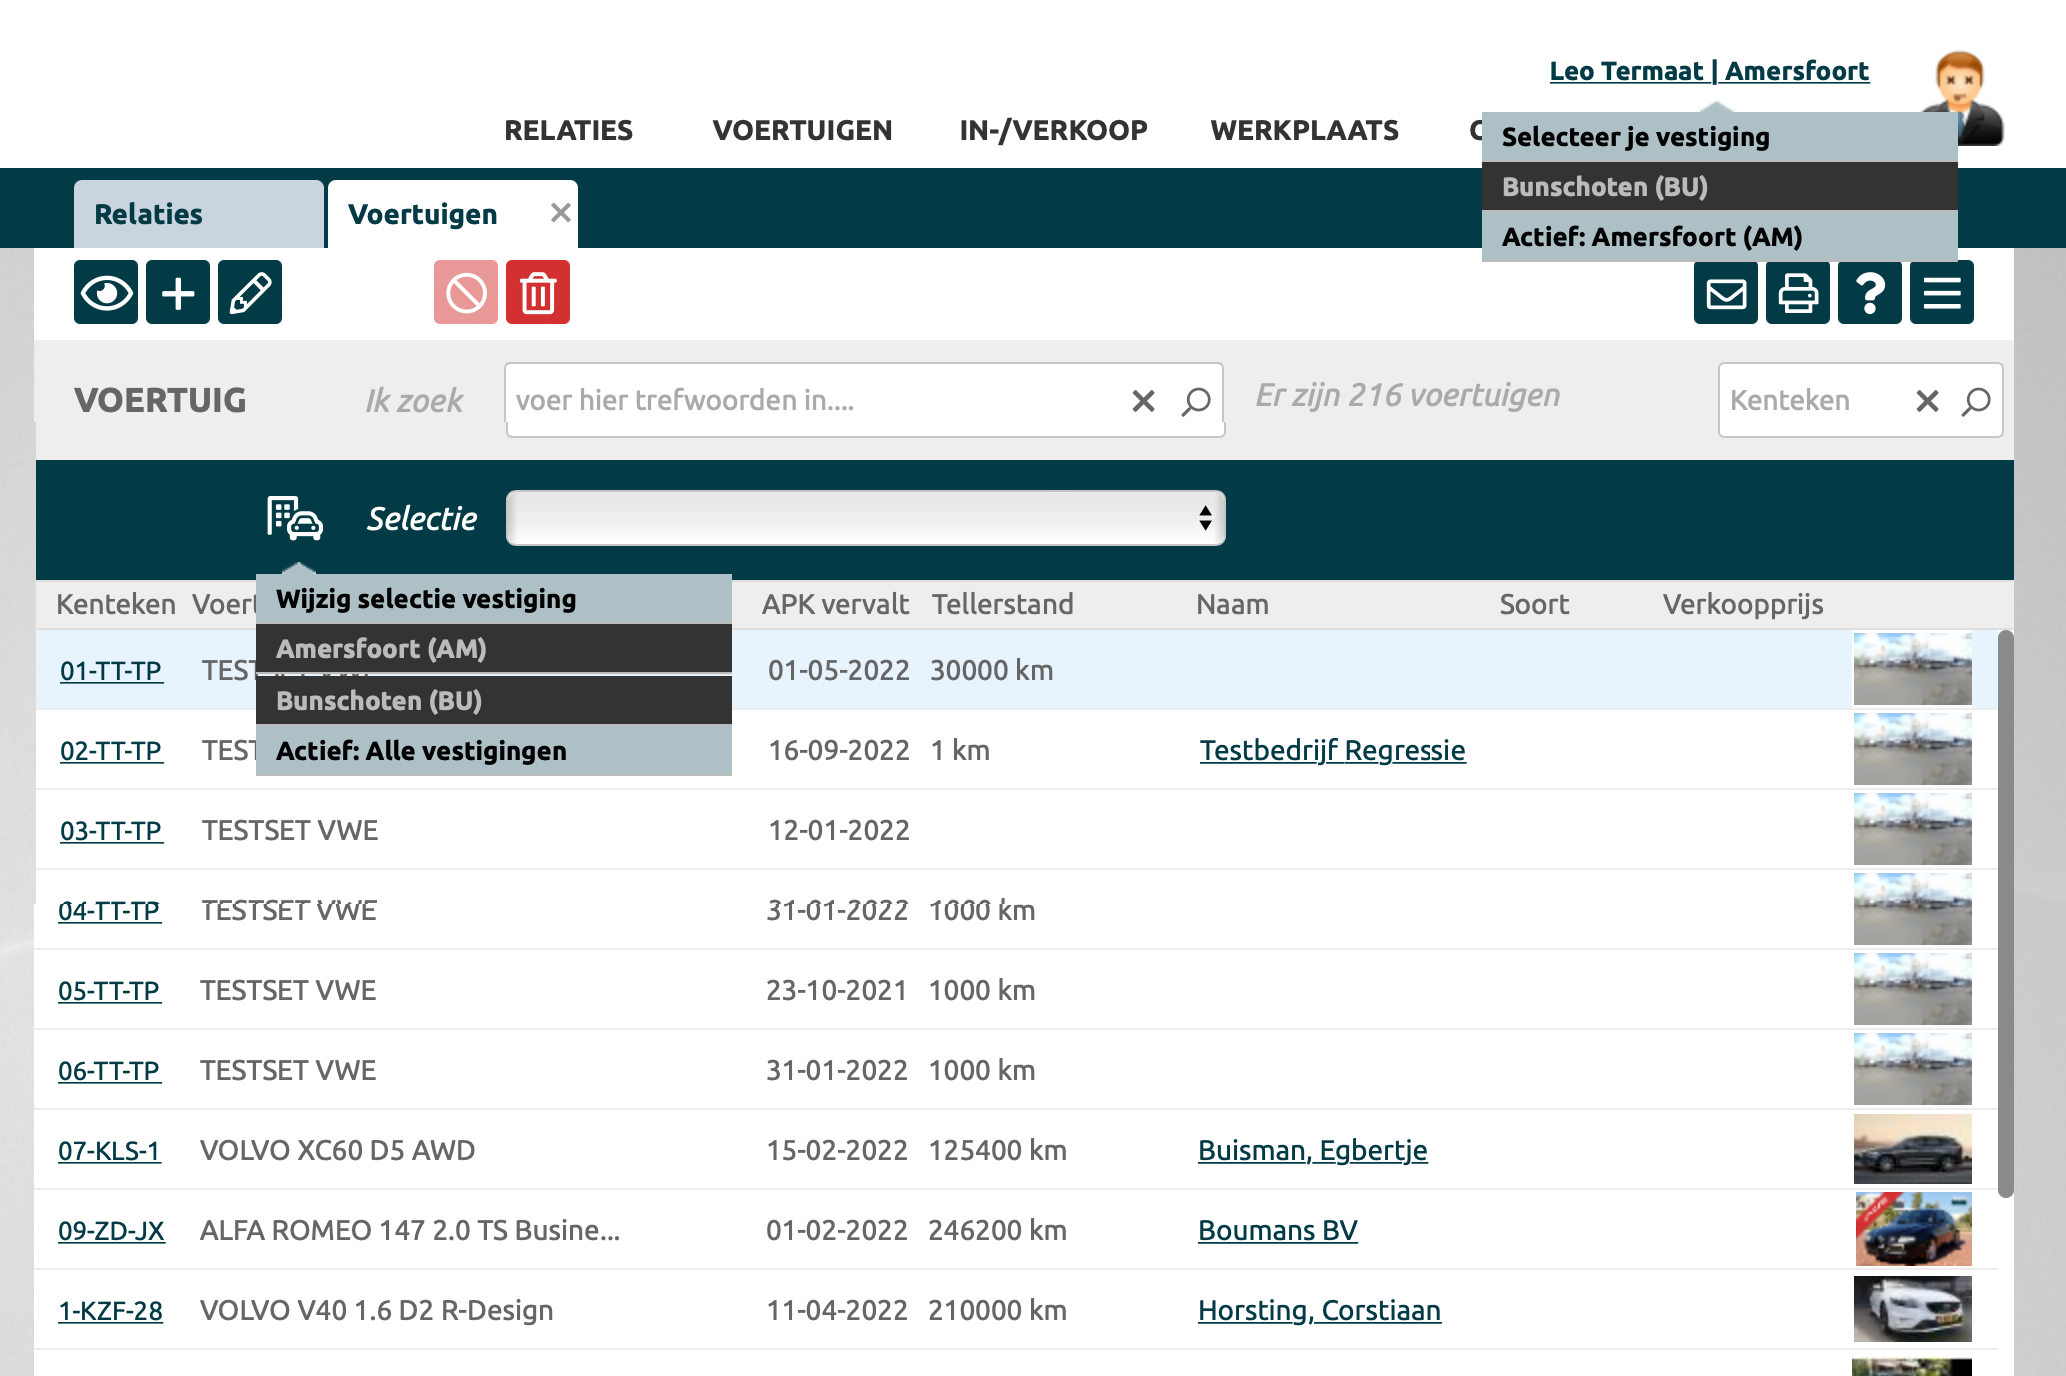Click the red trash delete icon
The image size is (2066, 1376).
click(x=538, y=293)
